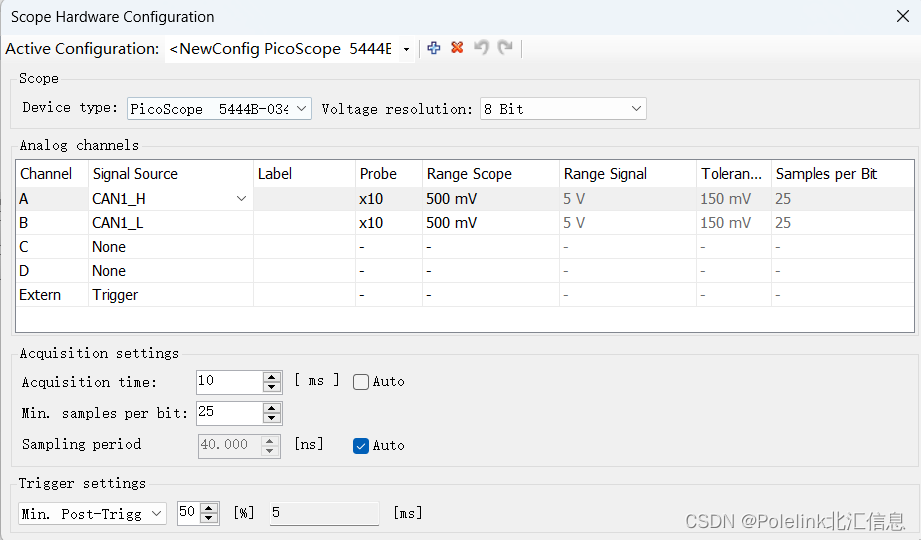The image size is (921, 540).
Task: Click the x10 probe cell for channel B
Action: [389, 223]
